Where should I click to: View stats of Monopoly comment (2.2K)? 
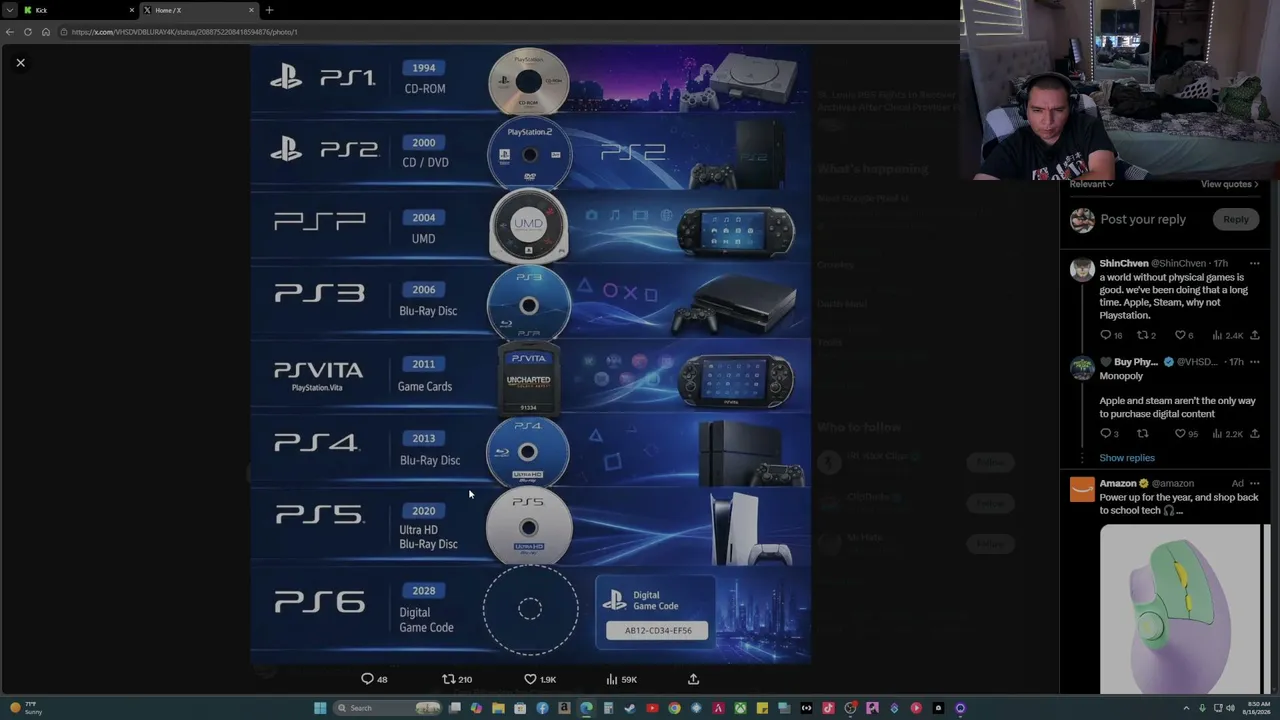tap(1227, 434)
